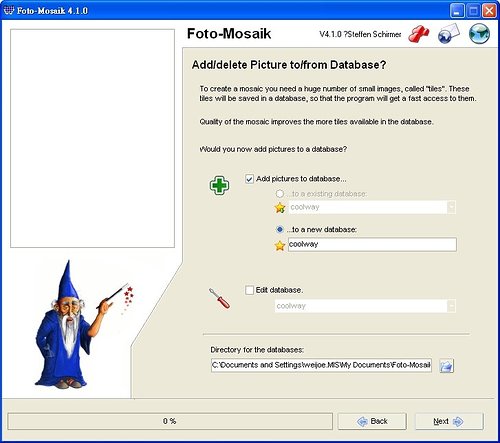Open the email envelope globe icon
500x443 pixels.
448,34
